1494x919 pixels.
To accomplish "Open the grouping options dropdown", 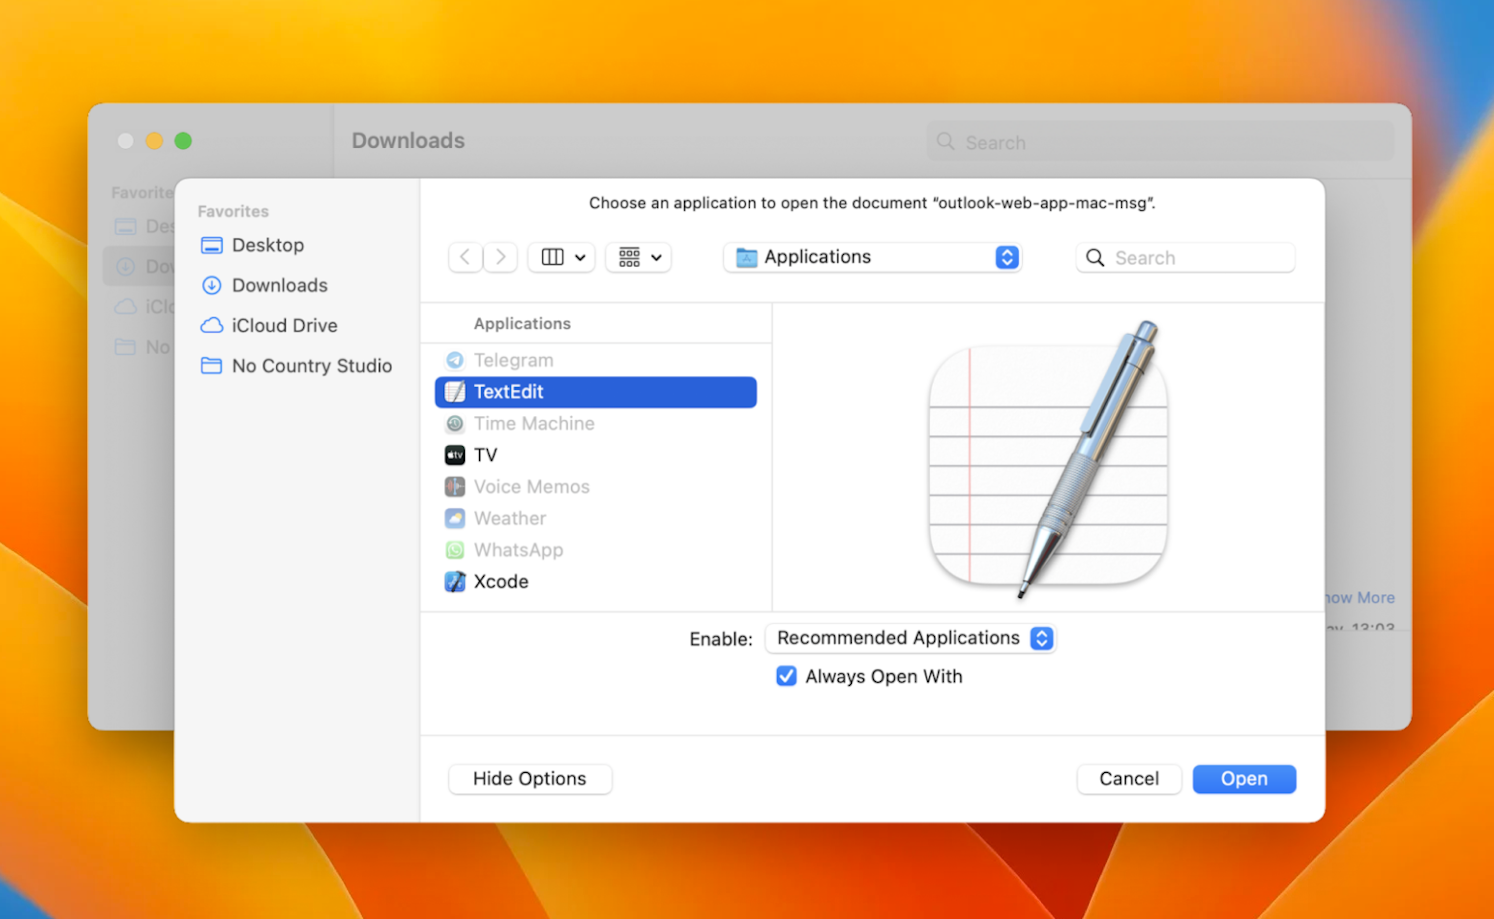I will (639, 257).
